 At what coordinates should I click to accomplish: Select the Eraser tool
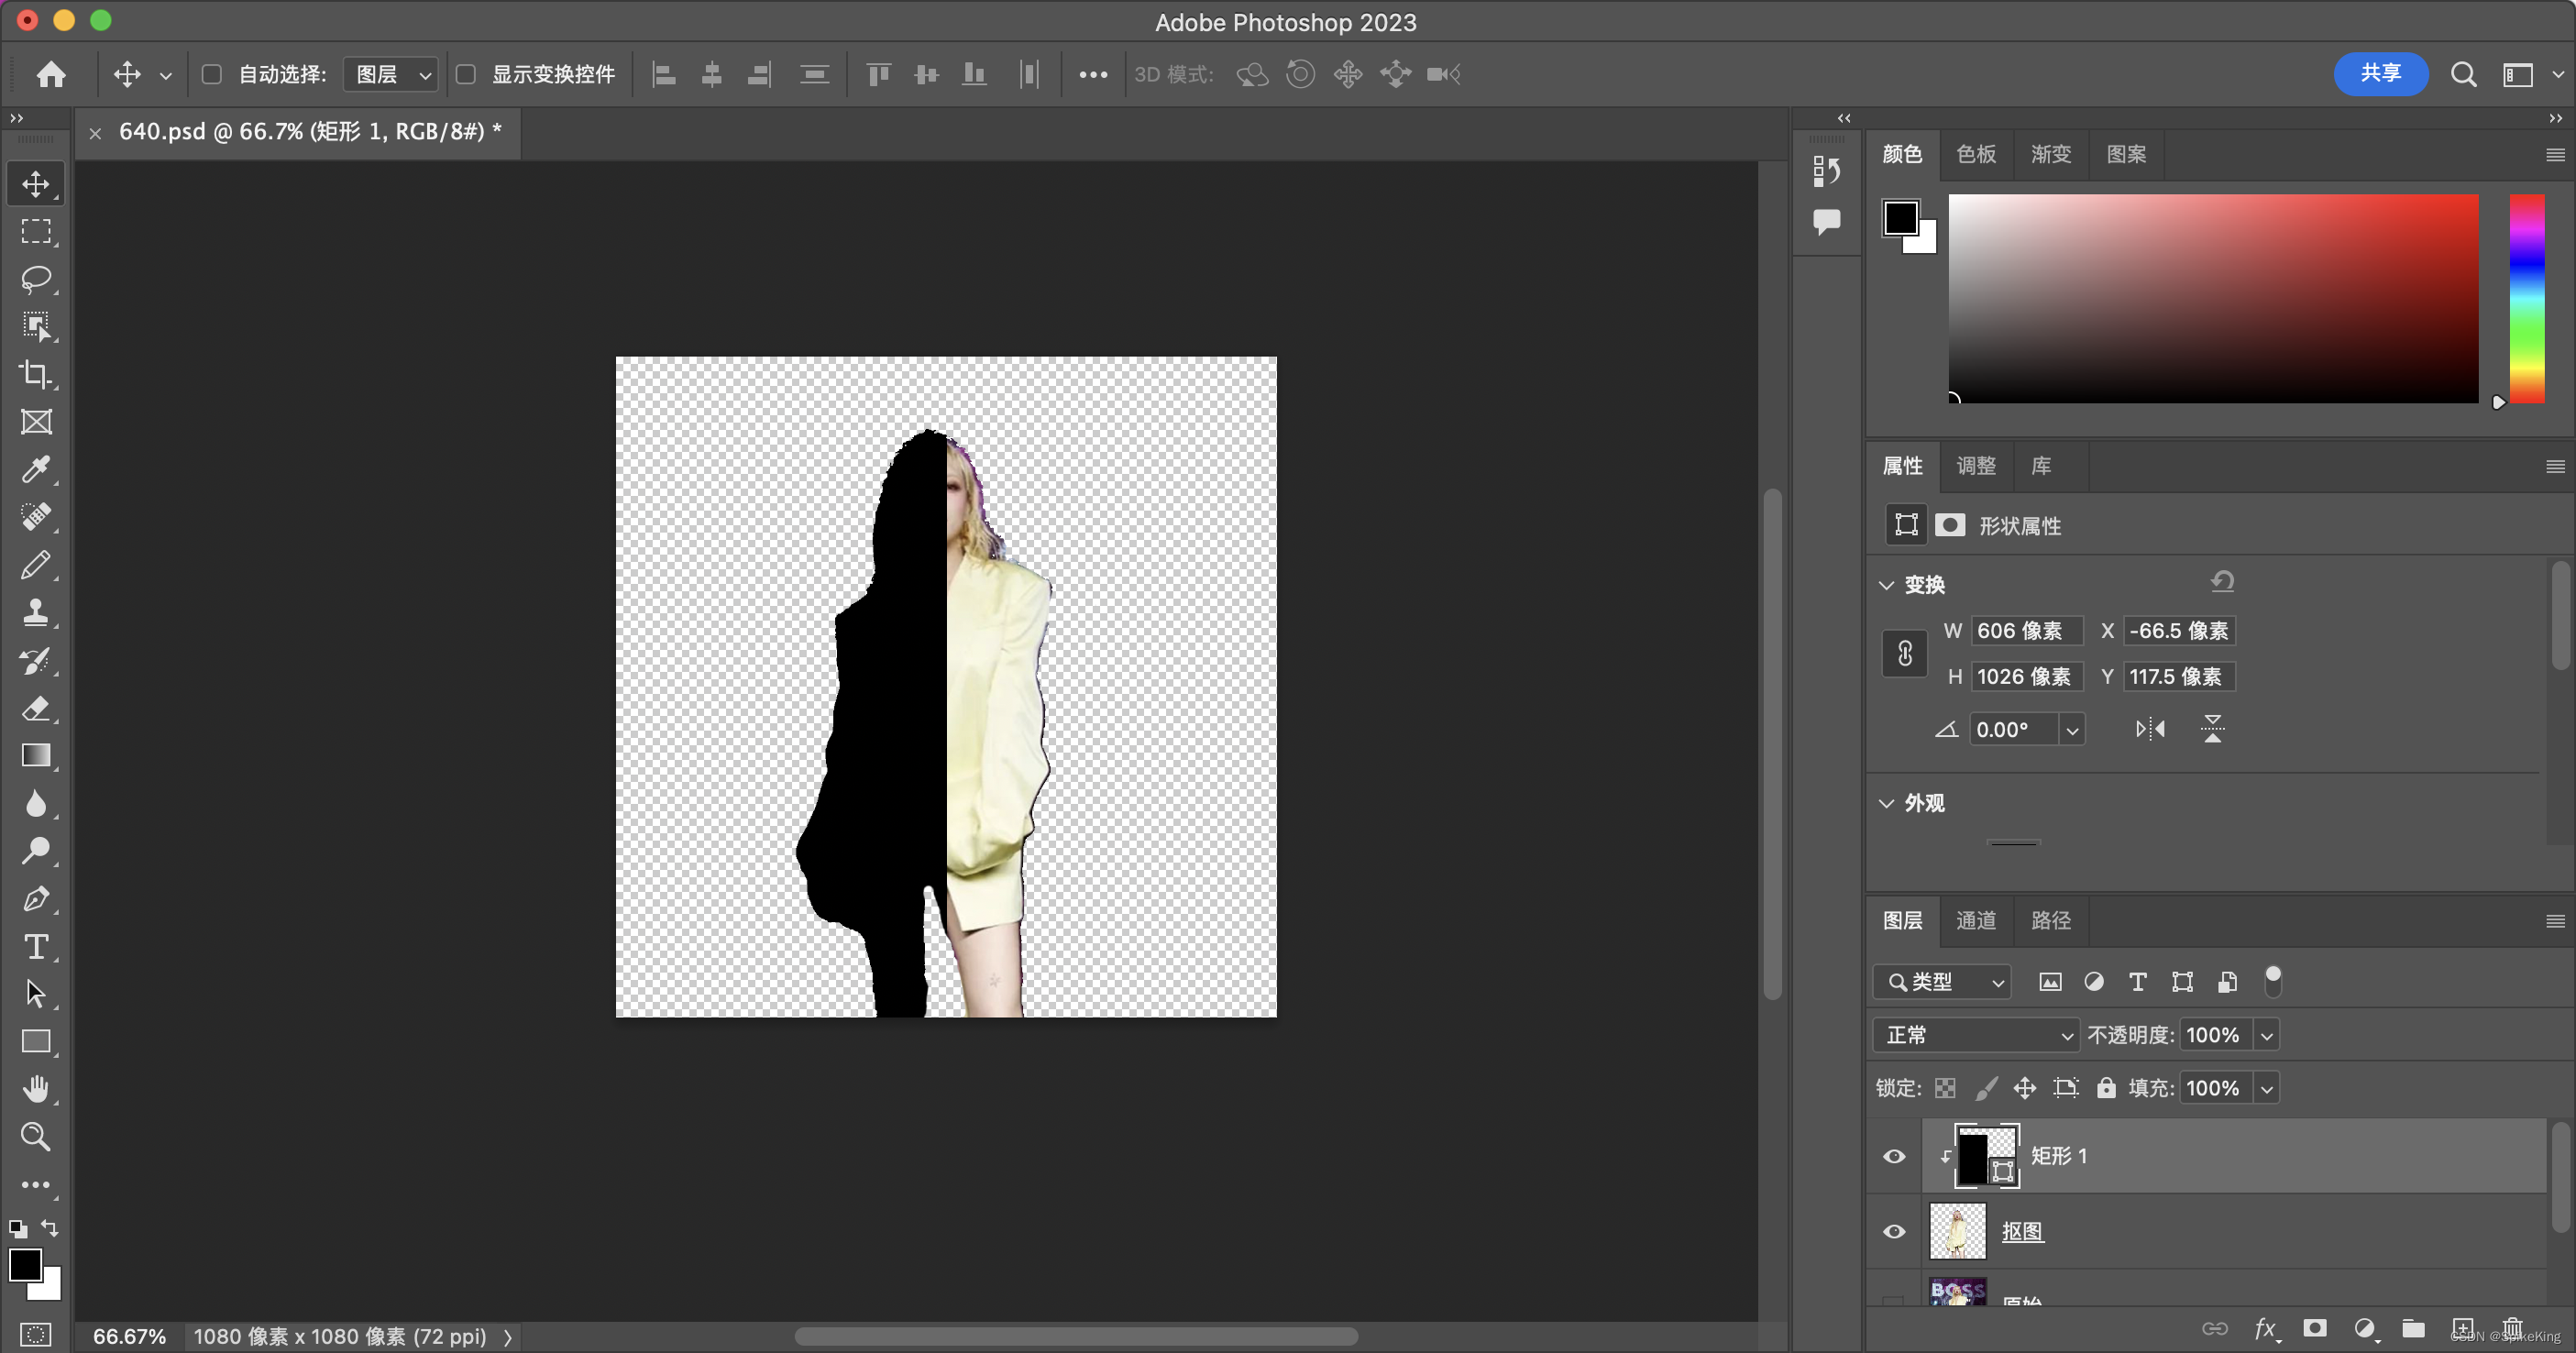36,708
